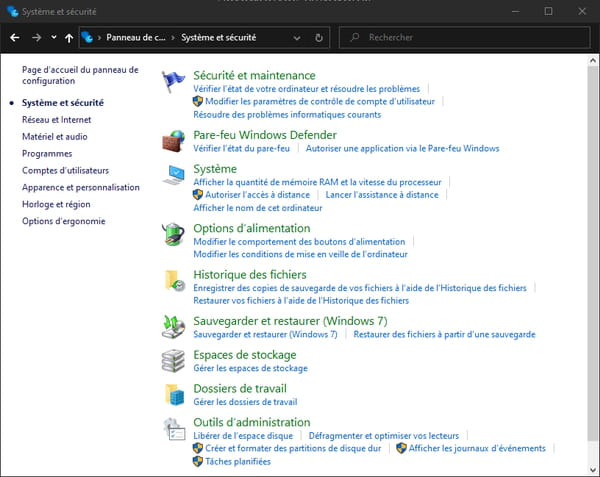The image size is (600, 477).
Task: Click Défragmenter et optimiser vos lecteurs
Action: (384, 435)
